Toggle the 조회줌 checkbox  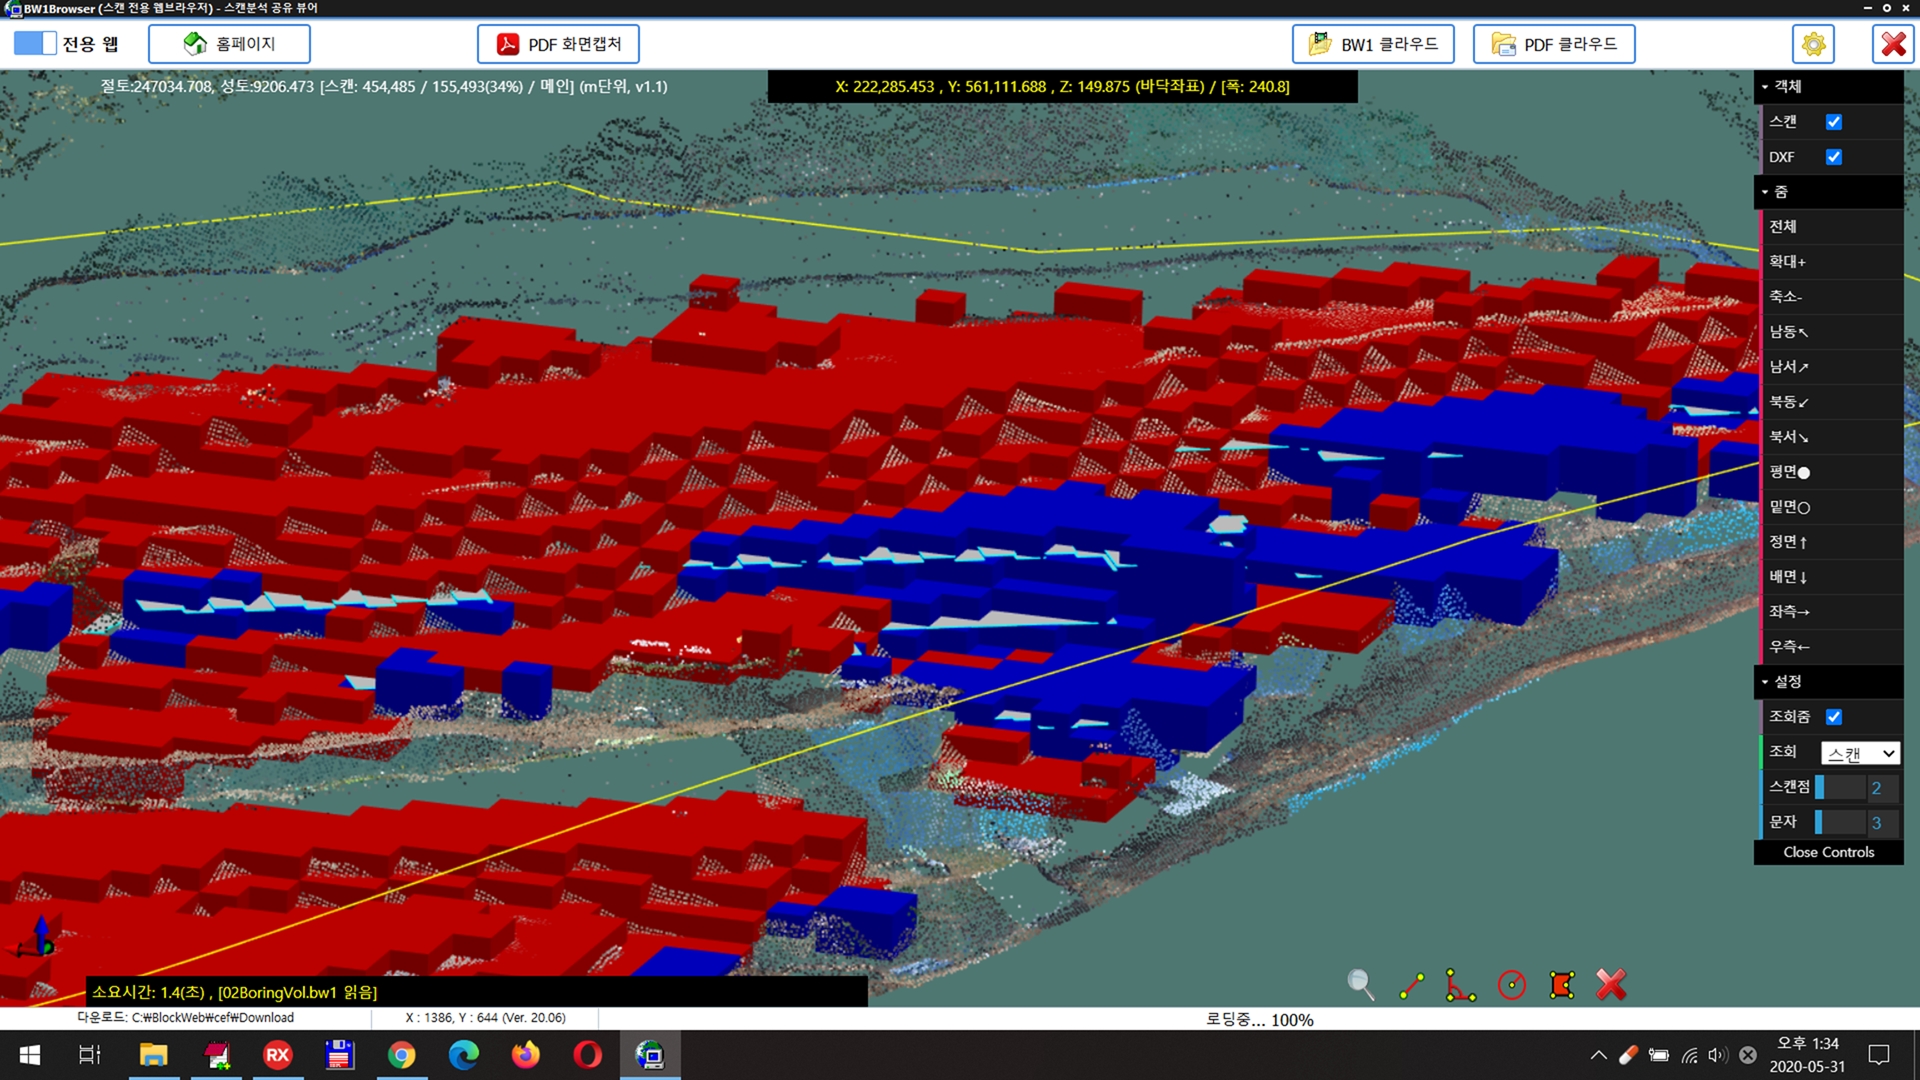(x=1833, y=717)
